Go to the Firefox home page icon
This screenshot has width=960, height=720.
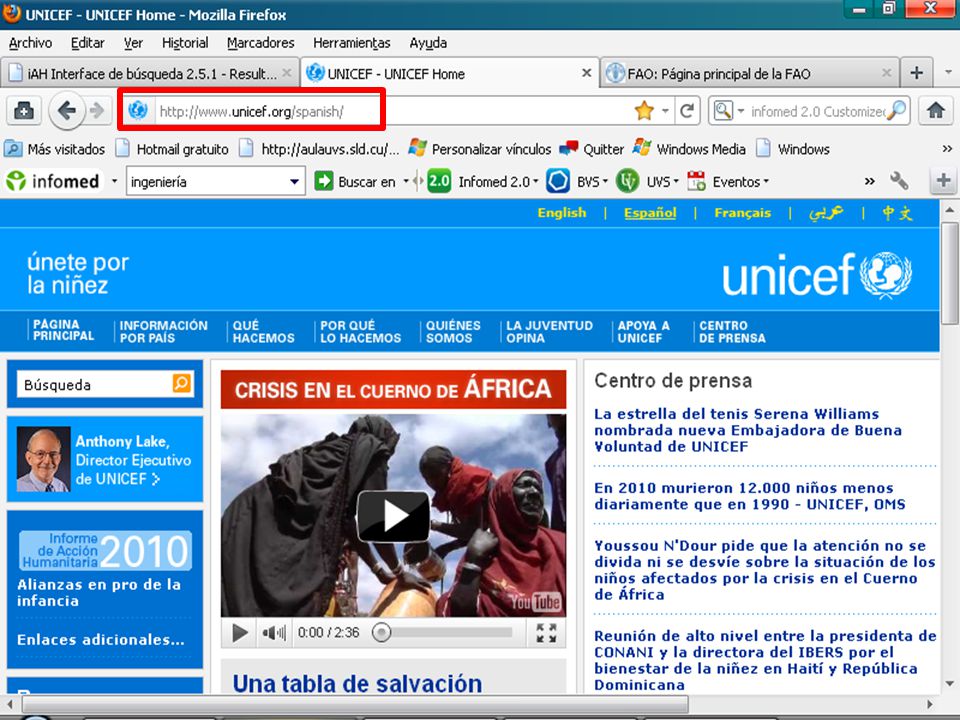point(936,111)
